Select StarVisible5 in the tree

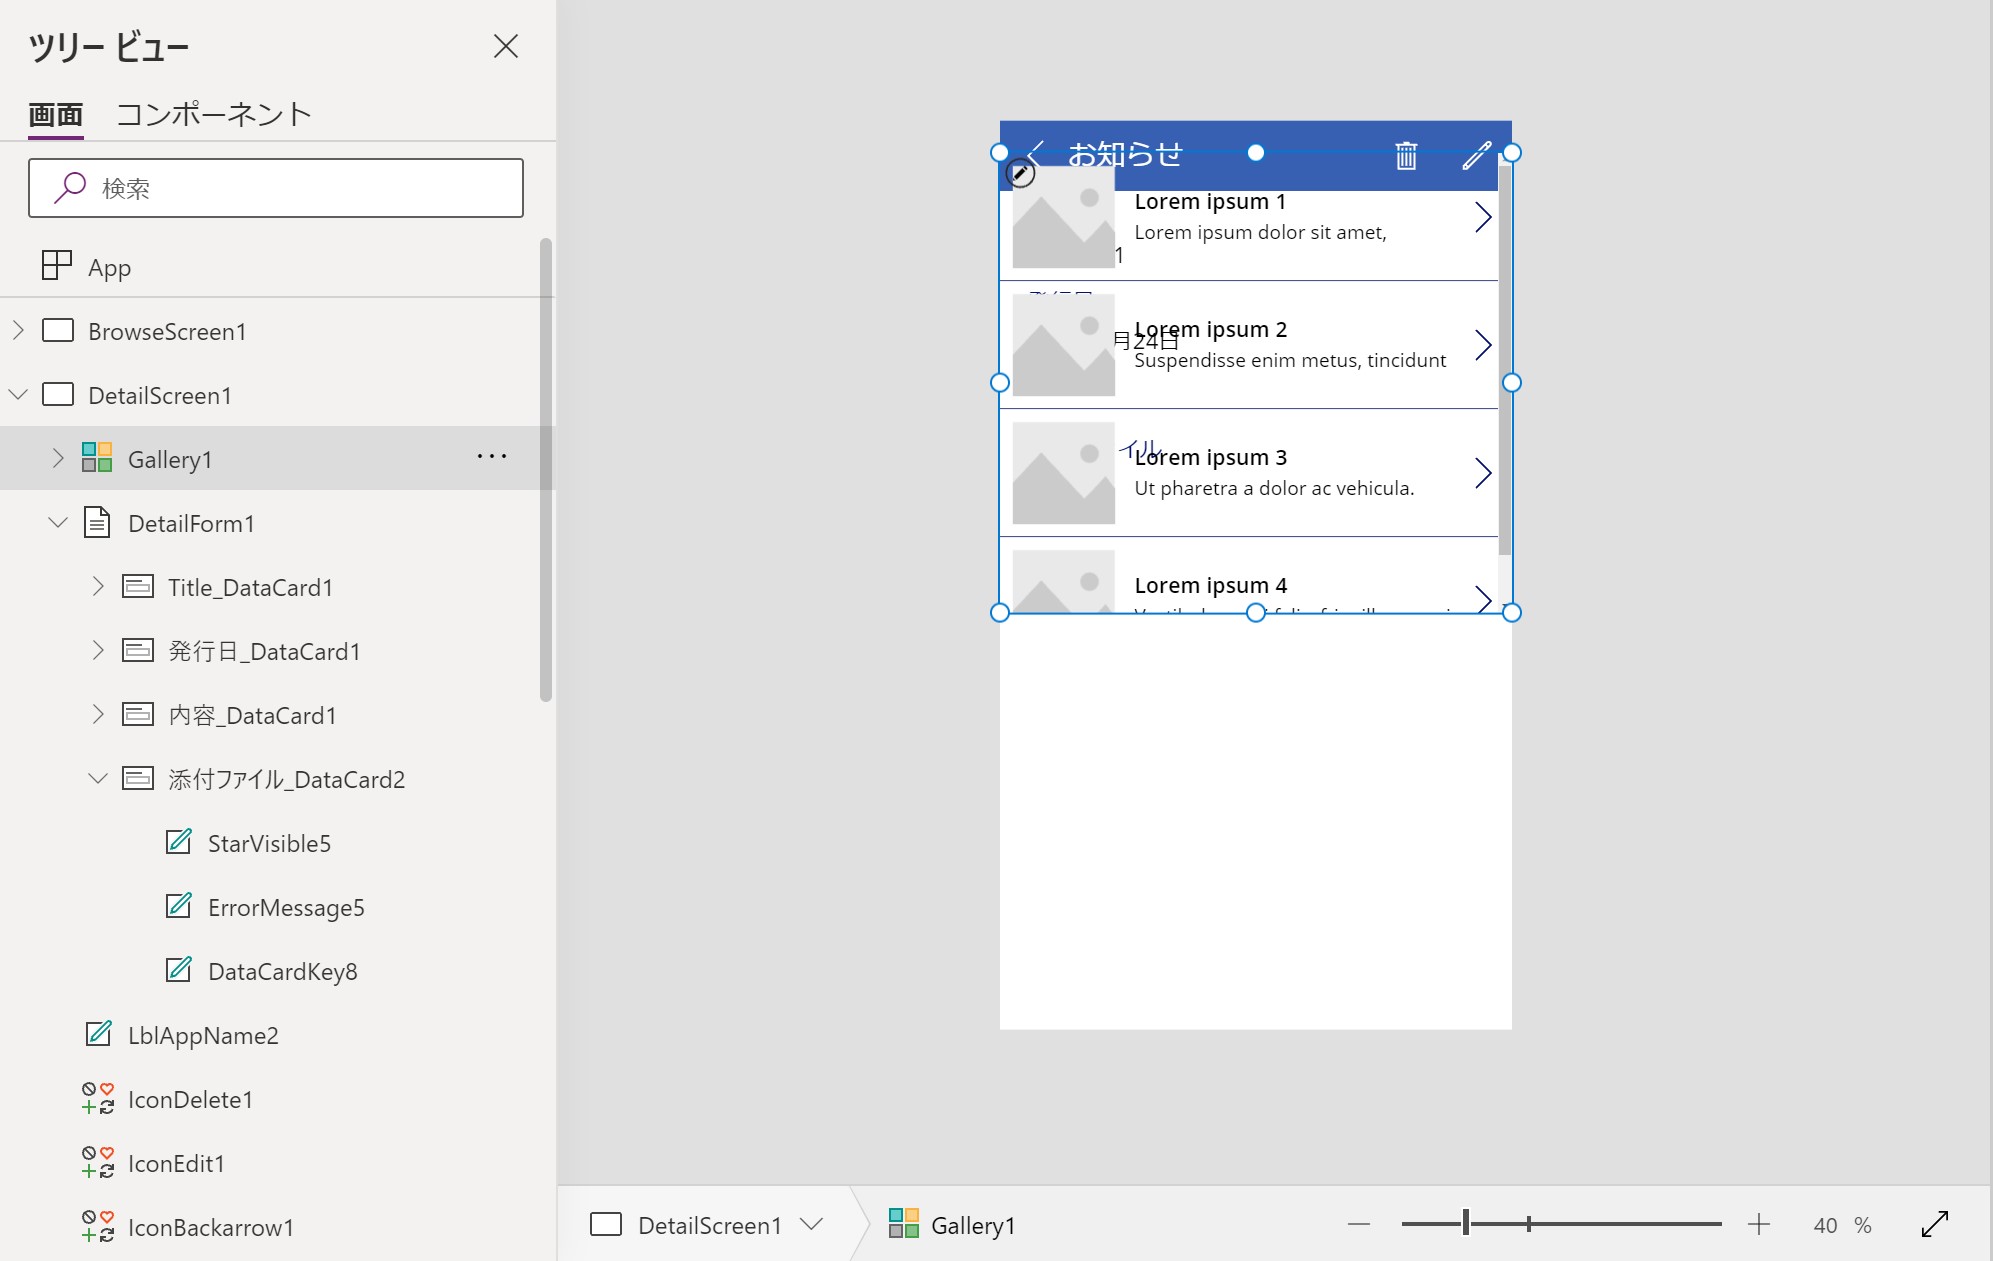point(269,844)
